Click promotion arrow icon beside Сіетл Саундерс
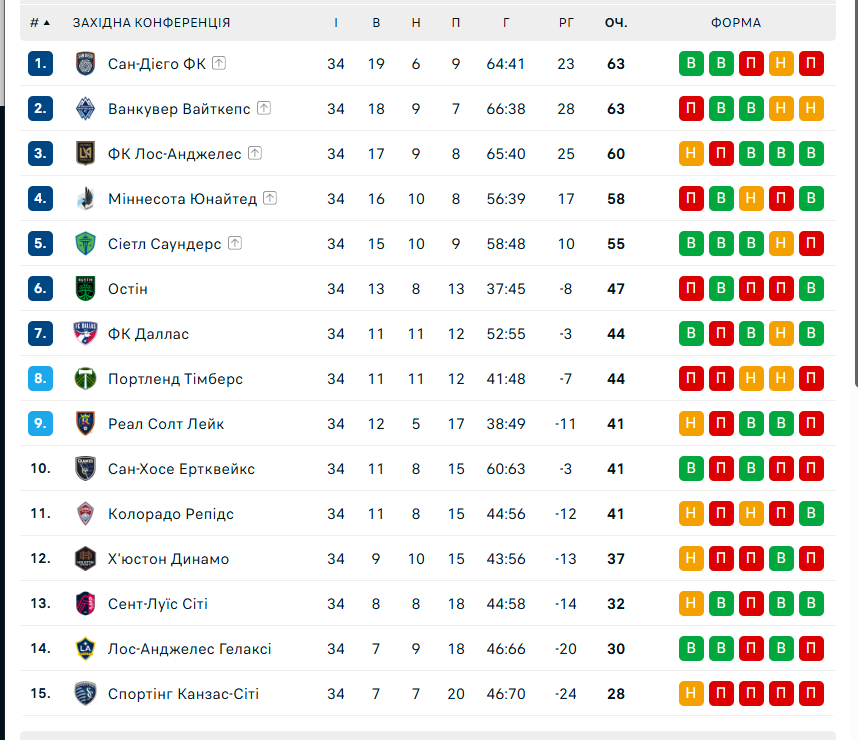 click(235, 243)
